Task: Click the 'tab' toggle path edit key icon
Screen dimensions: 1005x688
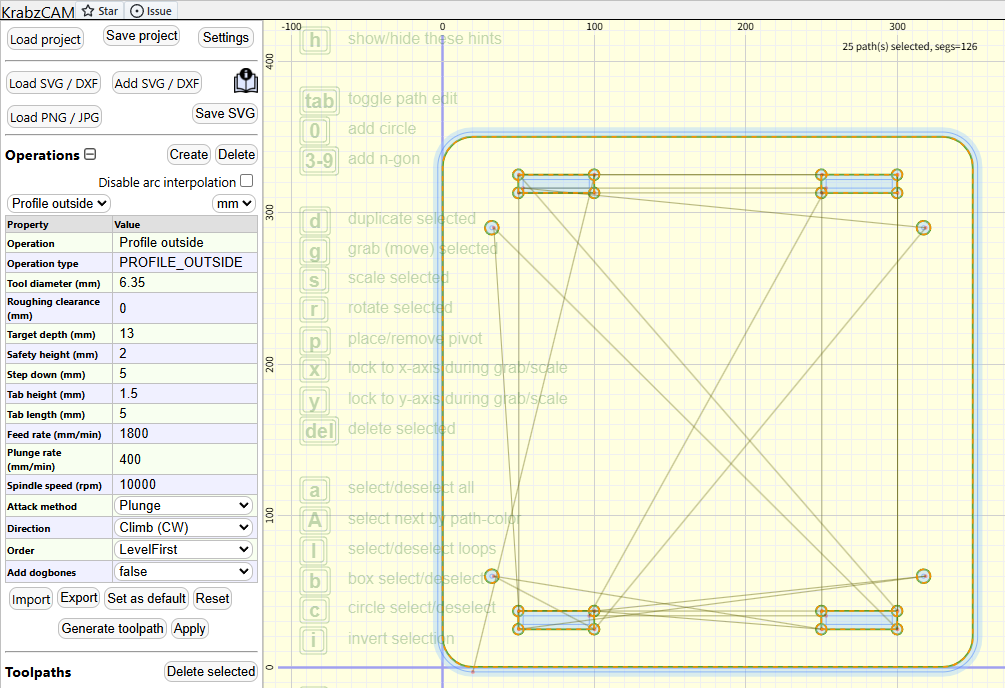Action: 319,100
